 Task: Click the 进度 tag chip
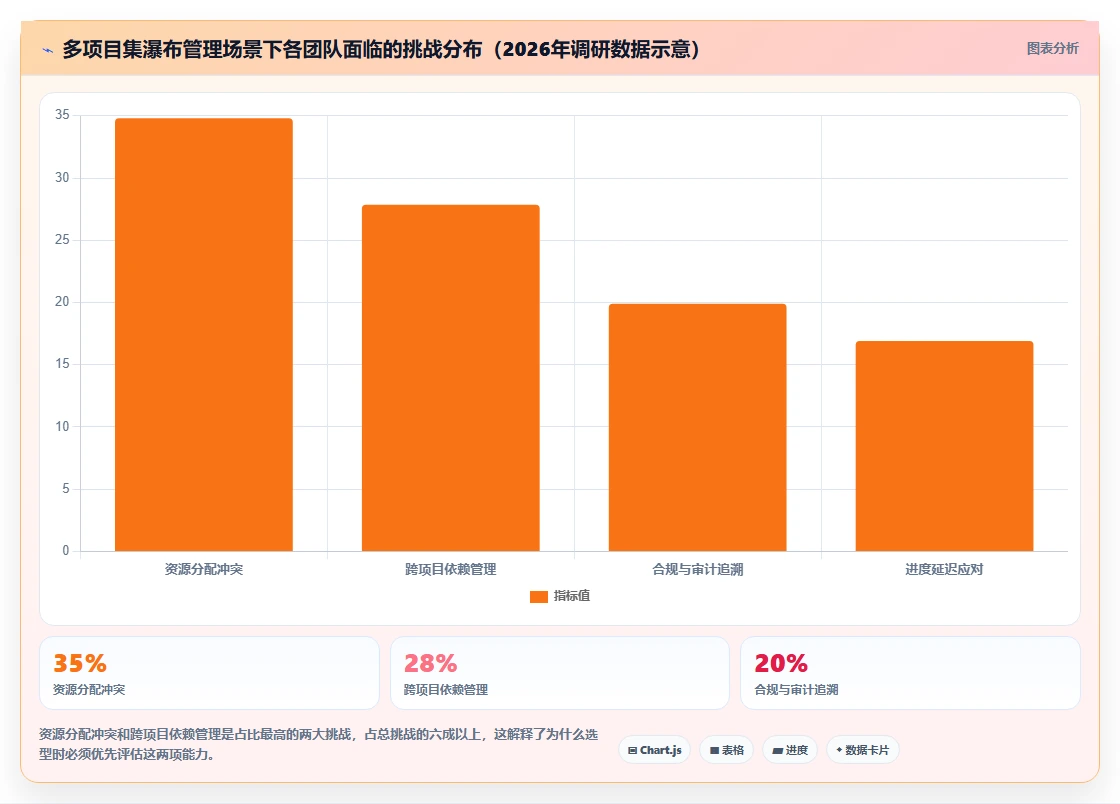(x=790, y=750)
